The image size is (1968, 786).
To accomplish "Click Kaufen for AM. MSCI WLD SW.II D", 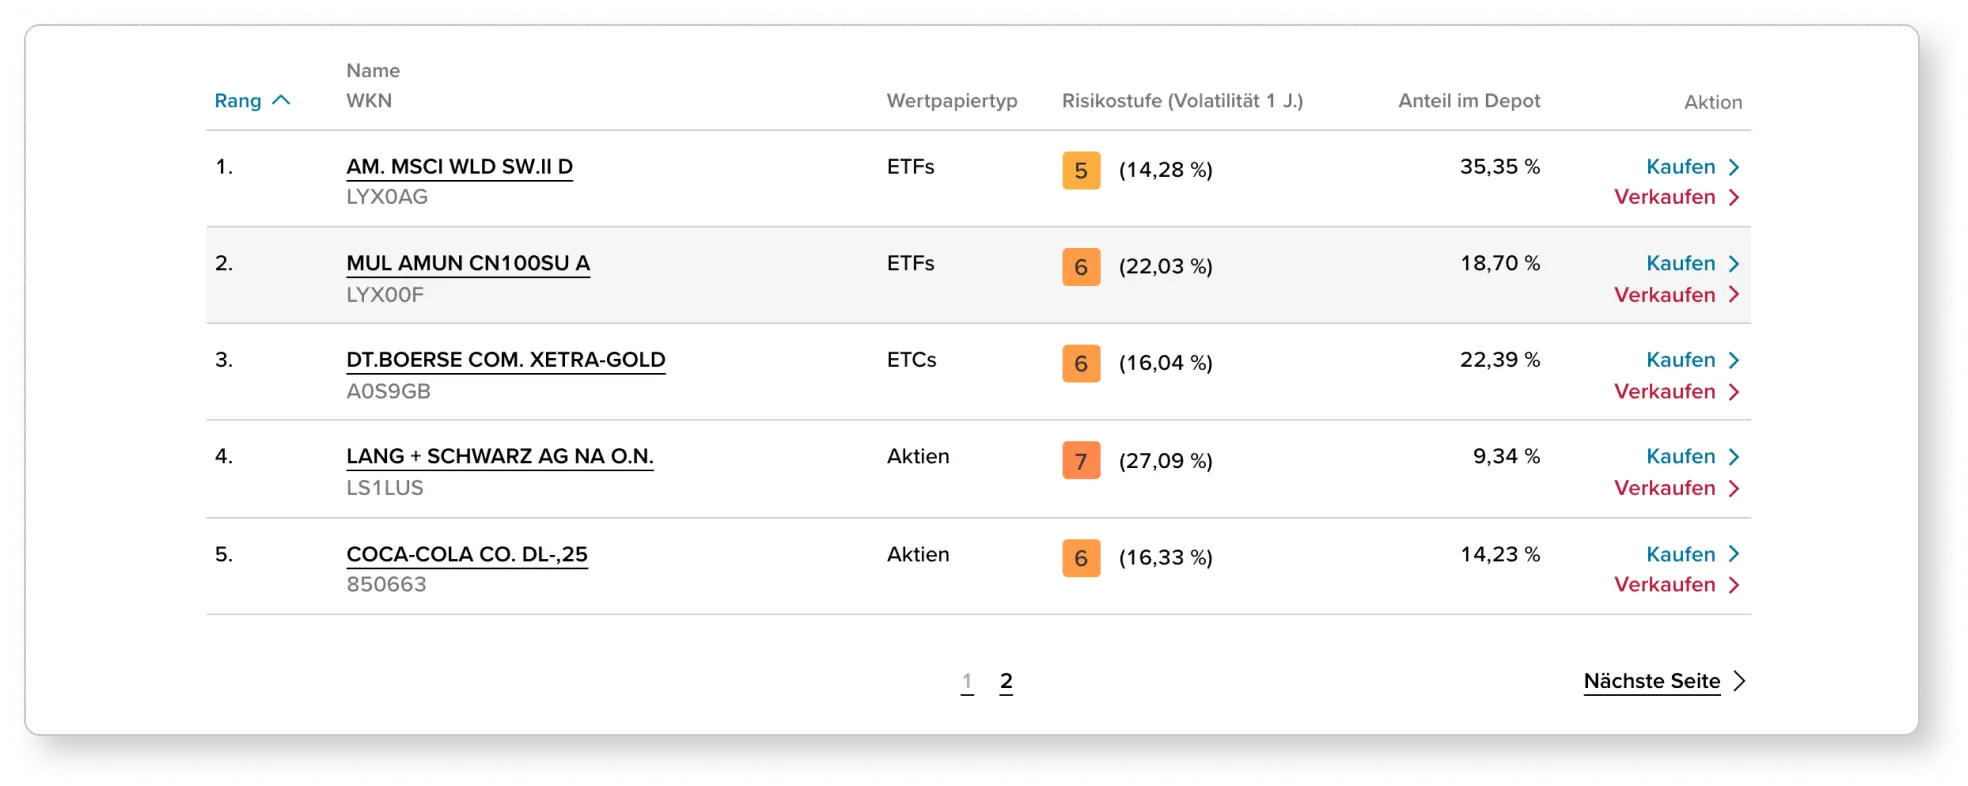I will click(x=1691, y=167).
